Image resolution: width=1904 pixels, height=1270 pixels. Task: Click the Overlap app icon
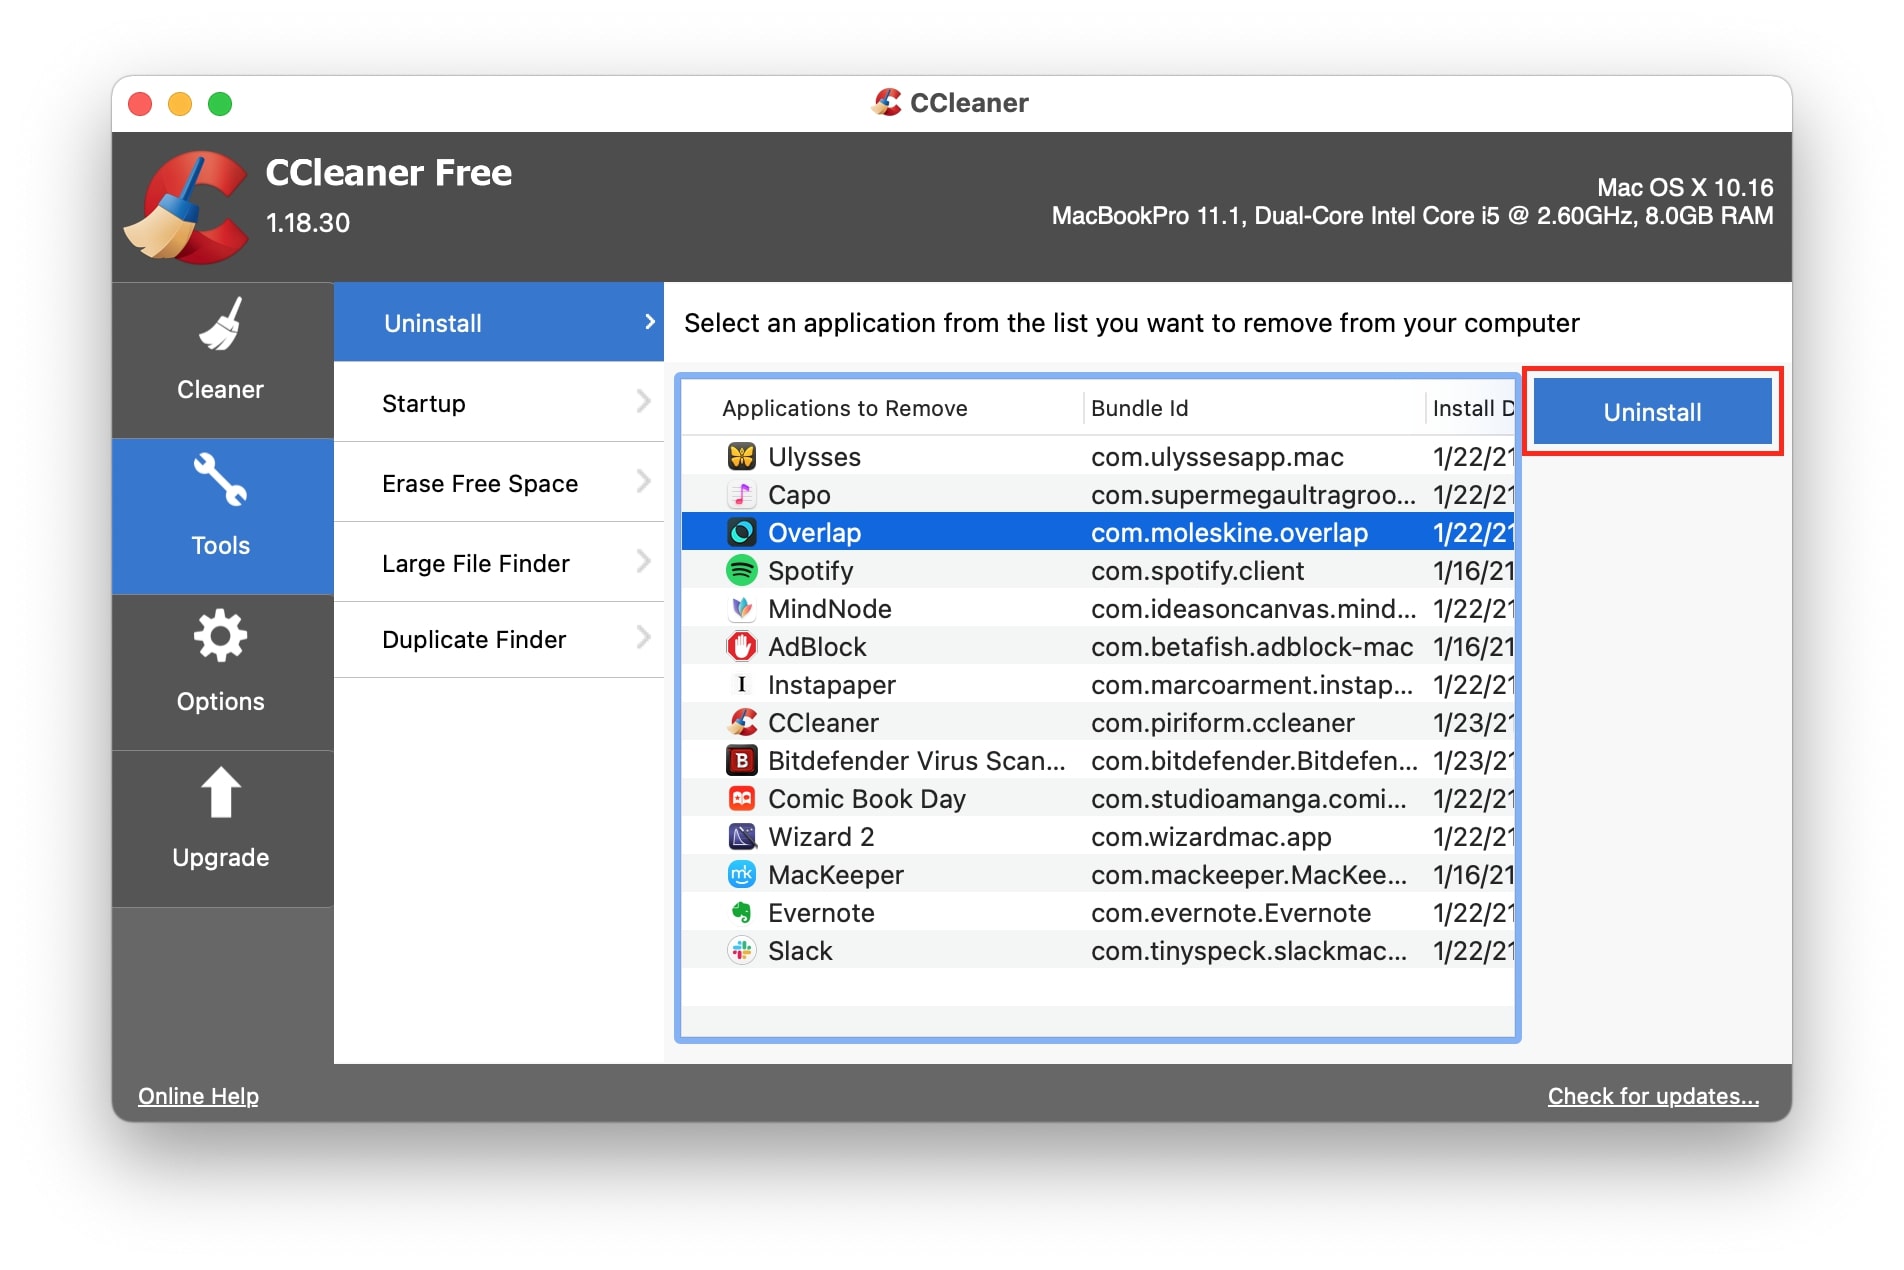coord(741,533)
